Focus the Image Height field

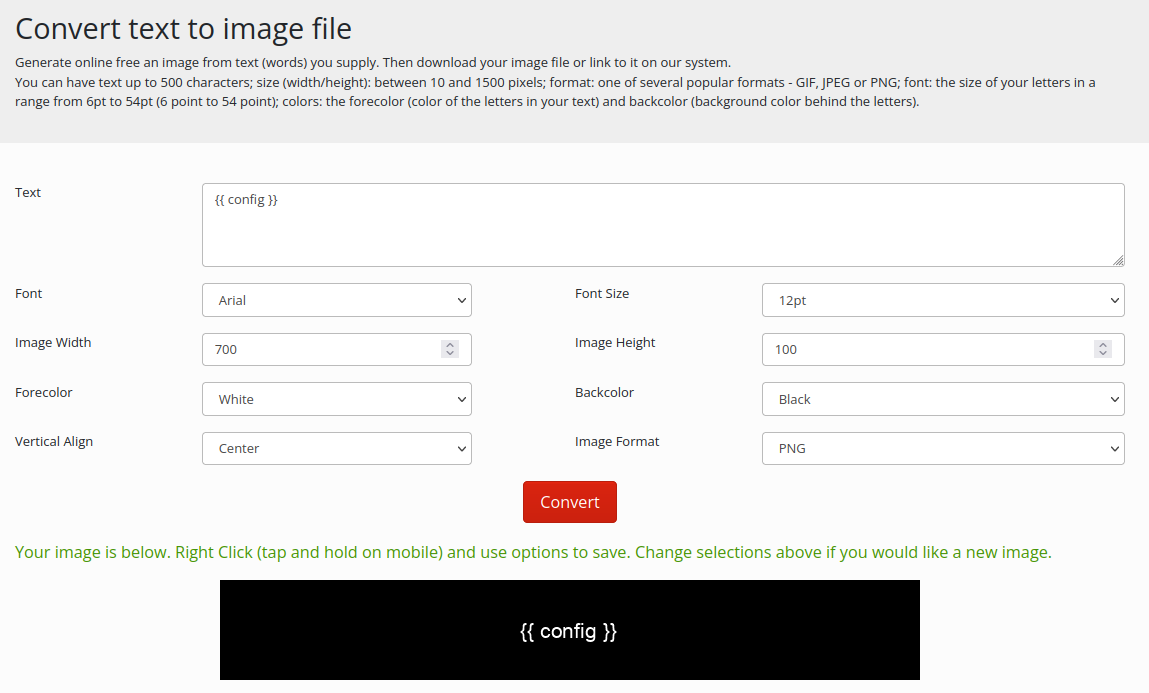925,350
